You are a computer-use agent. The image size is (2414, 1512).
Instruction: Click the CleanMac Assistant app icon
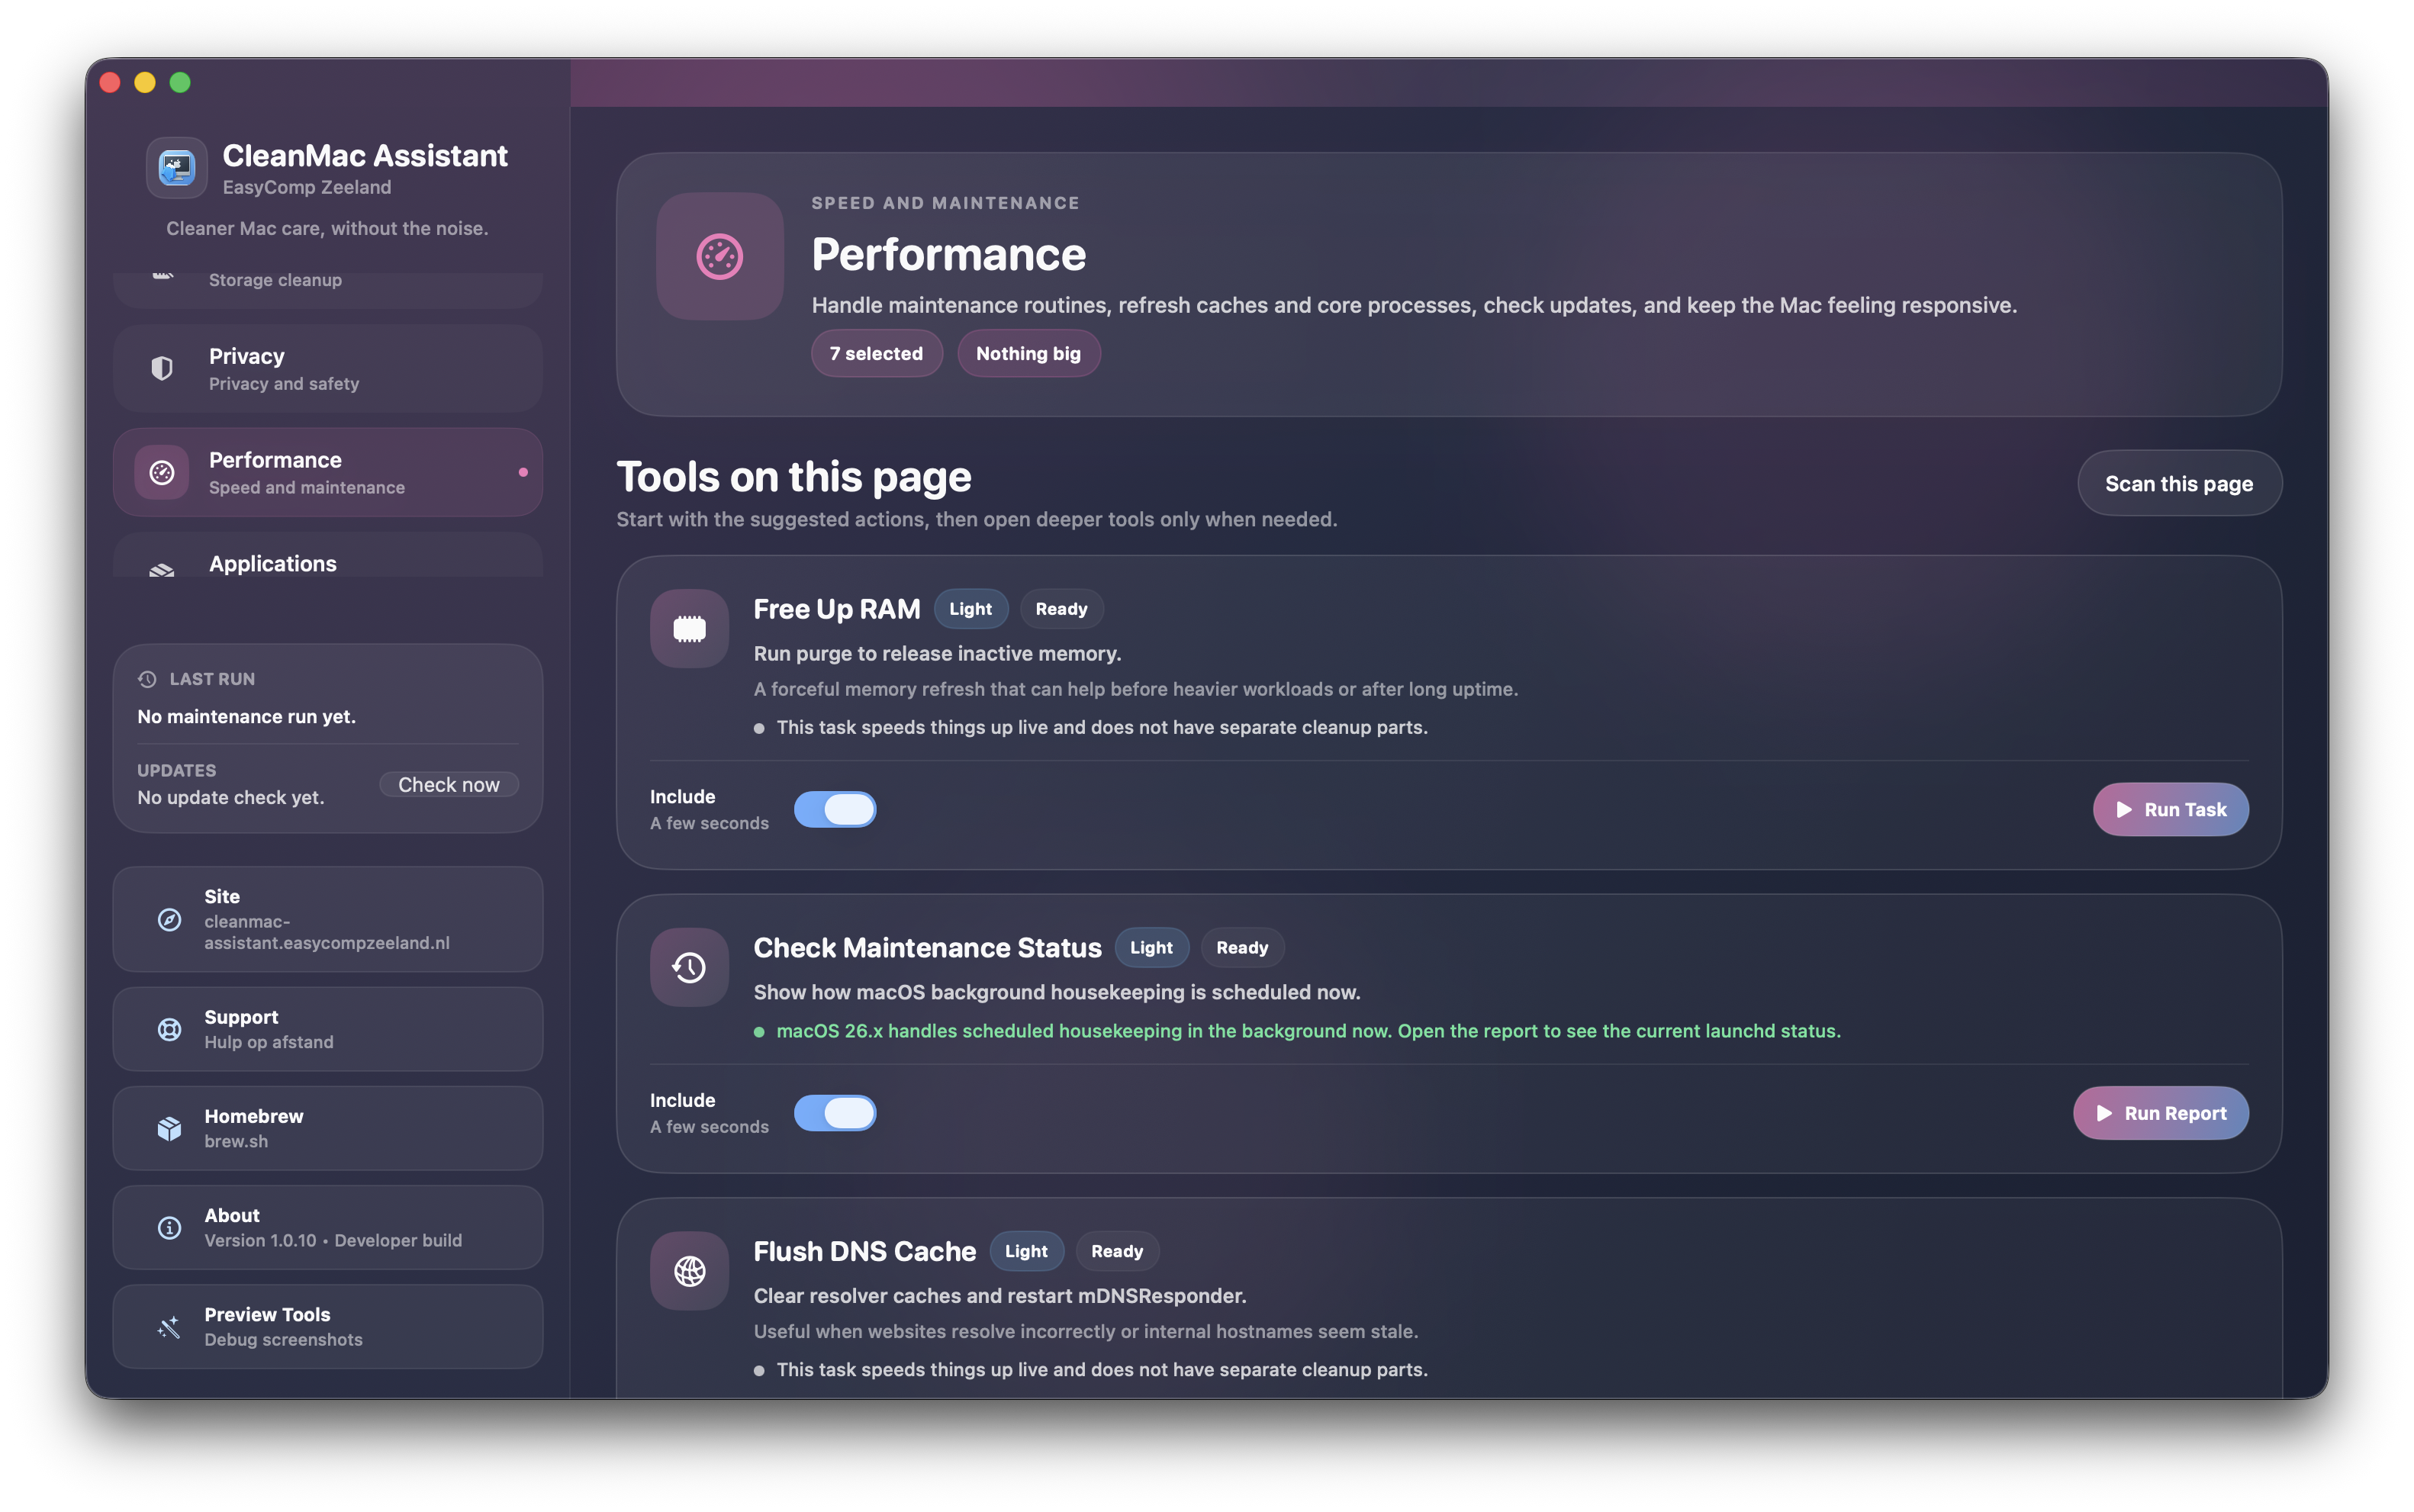pyautogui.click(x=176, y=168)
